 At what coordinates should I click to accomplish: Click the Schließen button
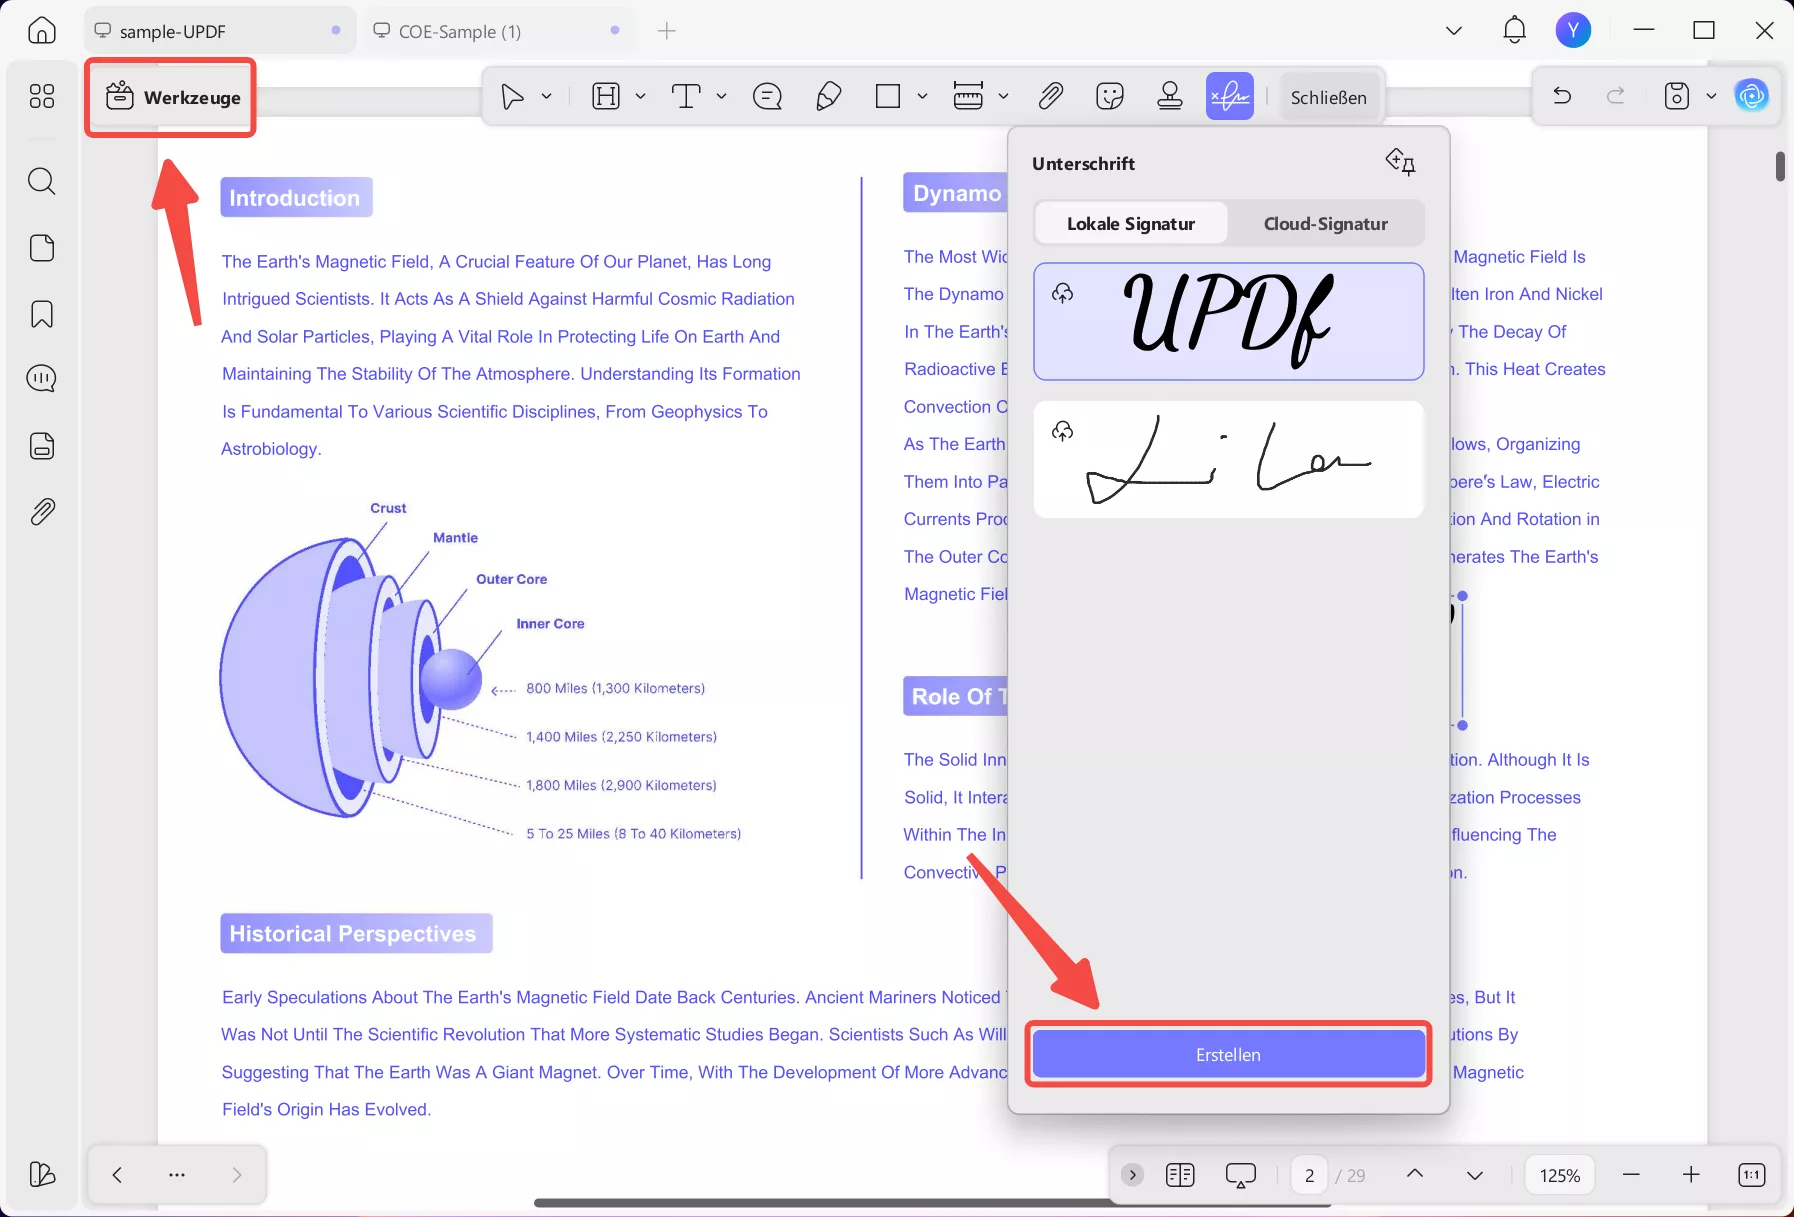click(x=1328, y=97)
